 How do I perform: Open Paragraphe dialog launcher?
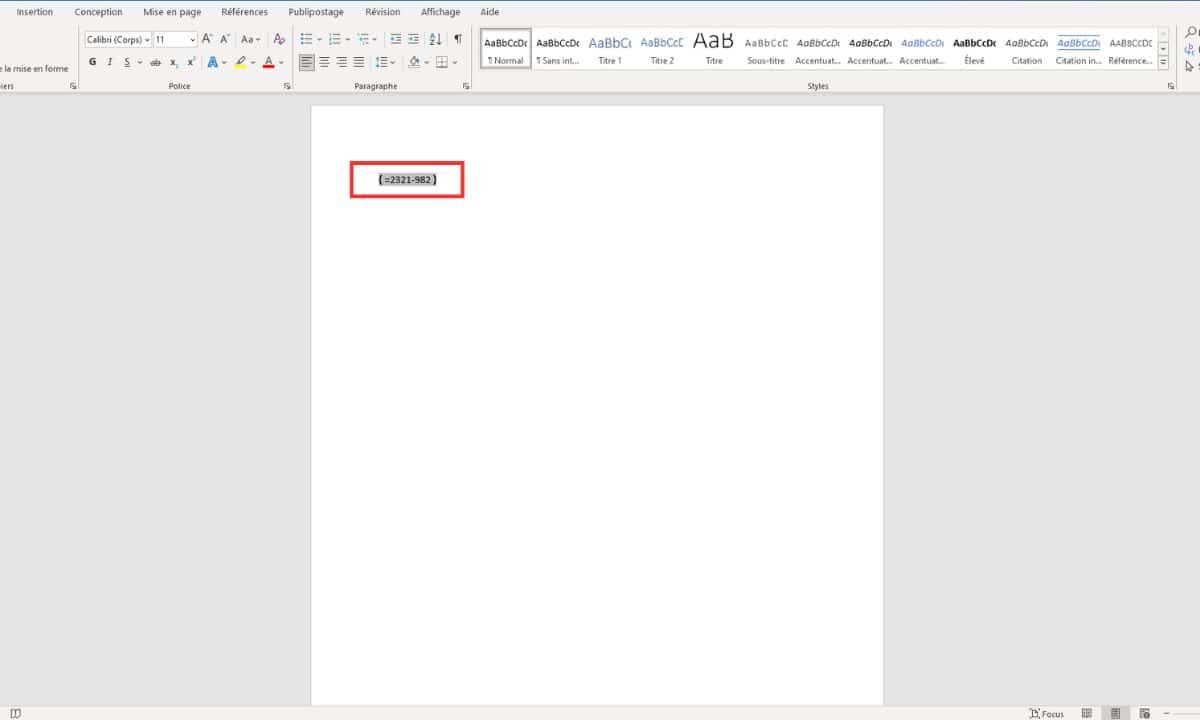coord(466,87)
